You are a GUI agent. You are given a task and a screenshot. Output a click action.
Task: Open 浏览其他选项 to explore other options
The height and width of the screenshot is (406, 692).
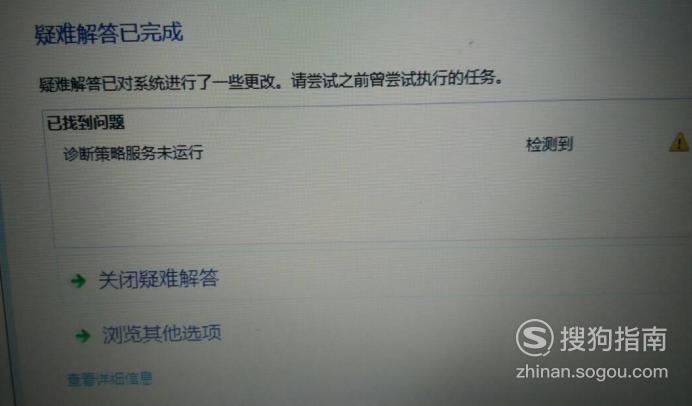(162, 334)
